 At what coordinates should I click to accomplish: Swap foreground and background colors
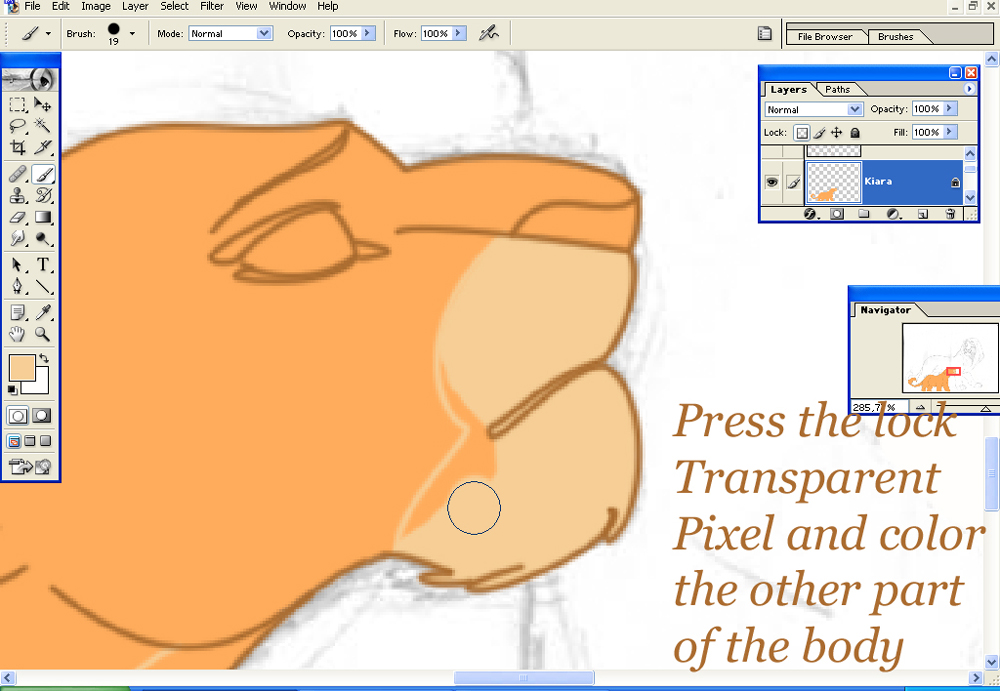43,359
